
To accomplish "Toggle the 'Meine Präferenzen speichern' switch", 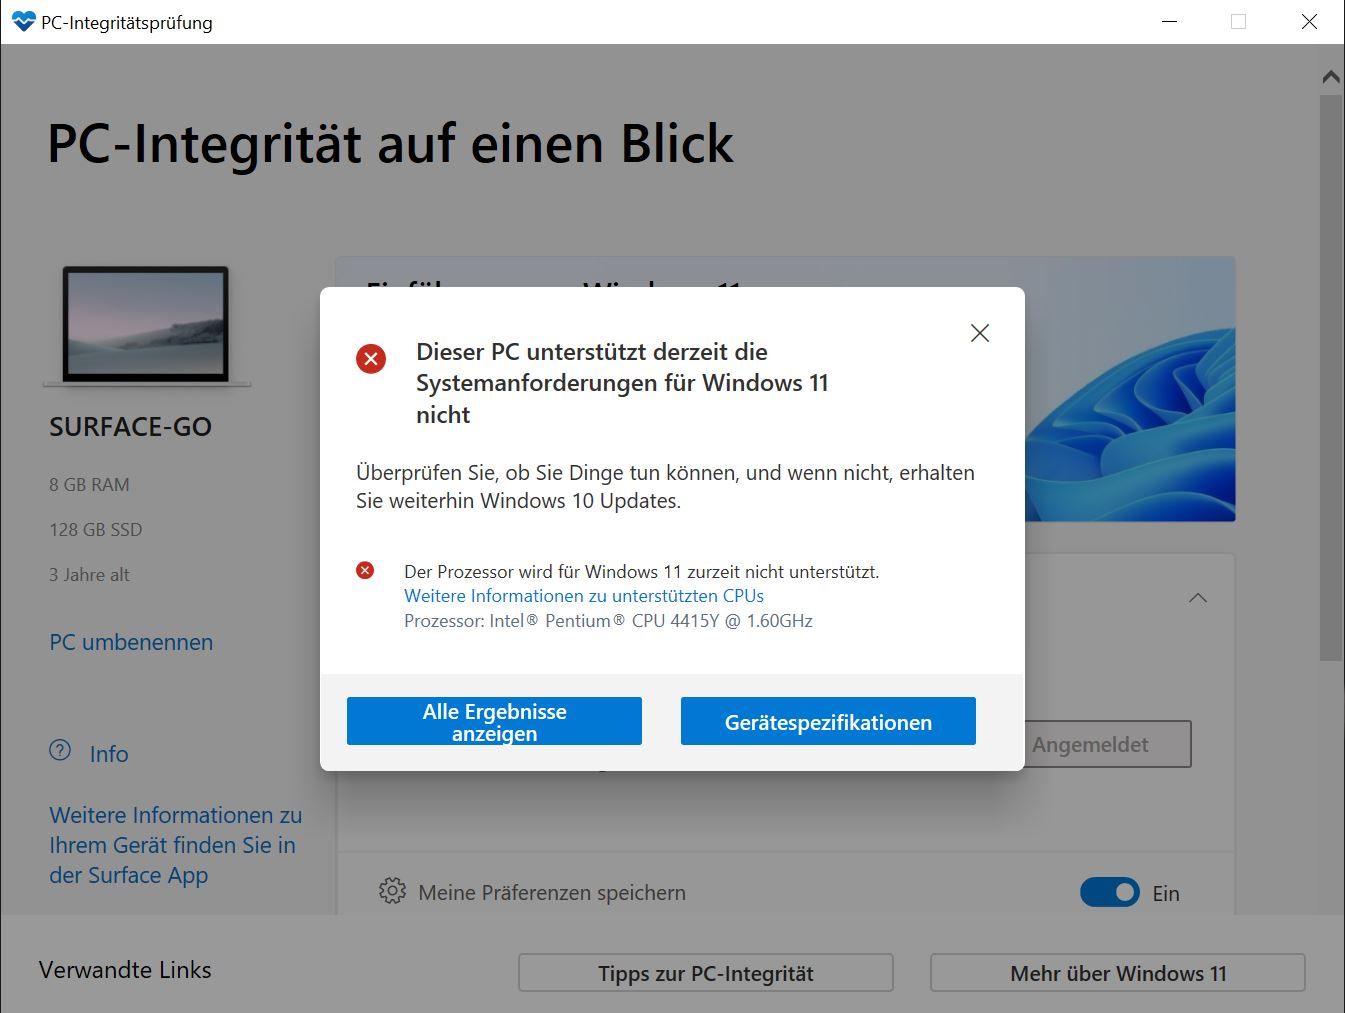I will click(1110, 892).
